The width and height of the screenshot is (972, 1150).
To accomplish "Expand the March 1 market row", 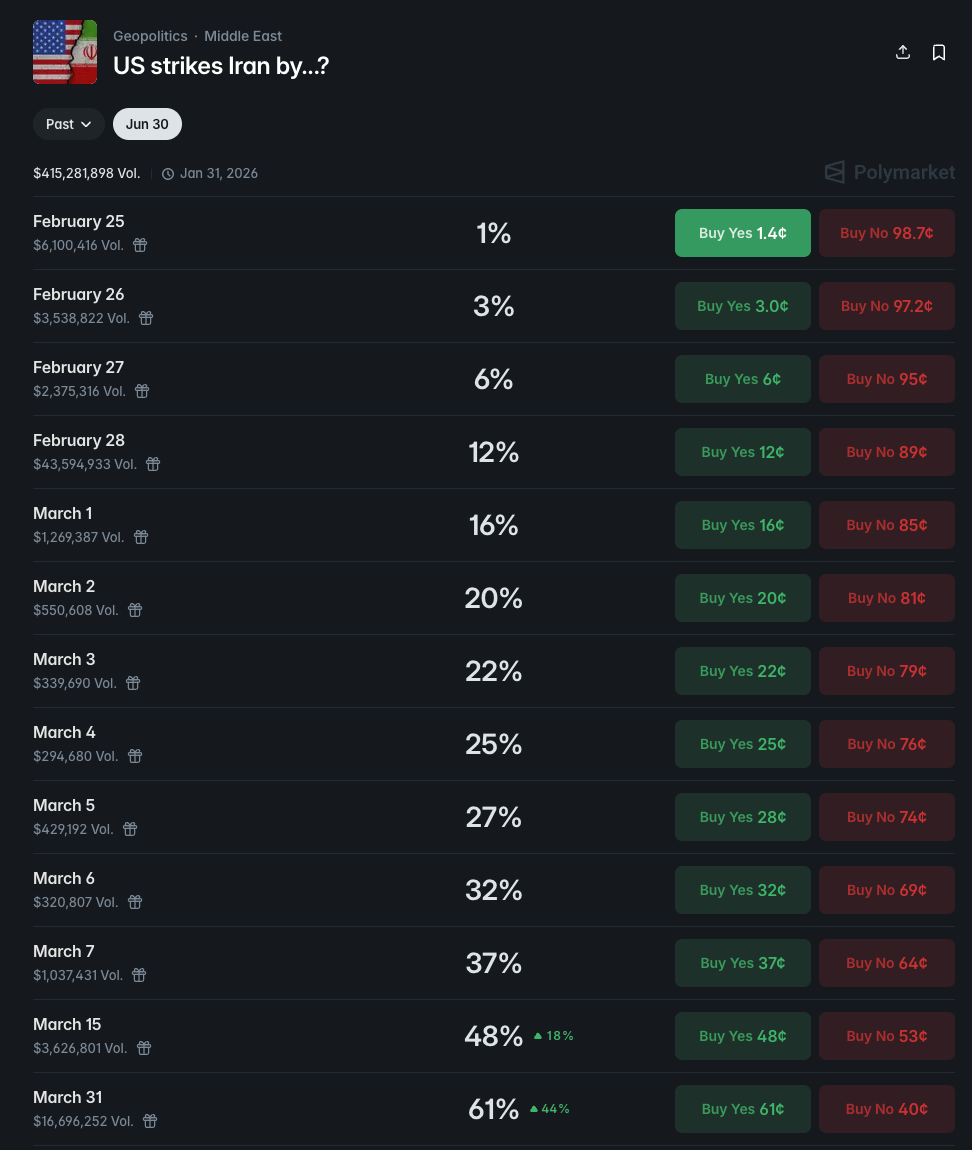I will tap(300, 524).
